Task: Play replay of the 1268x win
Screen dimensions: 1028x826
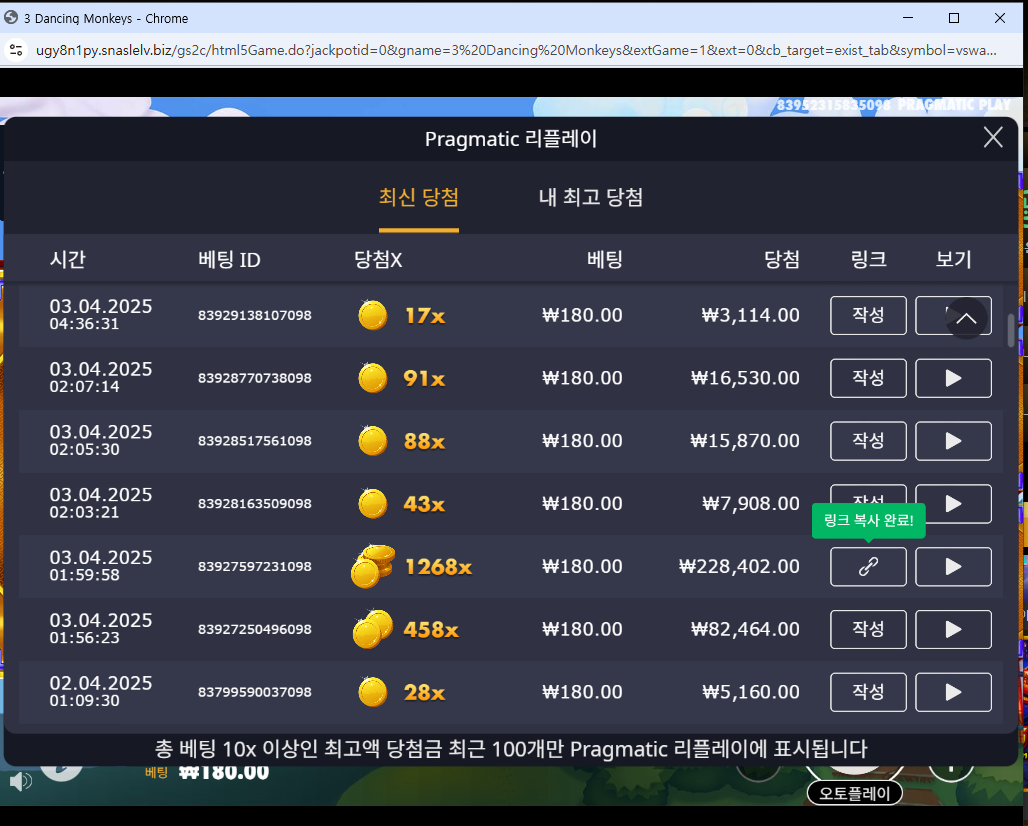Action: [x=953, y=566]
